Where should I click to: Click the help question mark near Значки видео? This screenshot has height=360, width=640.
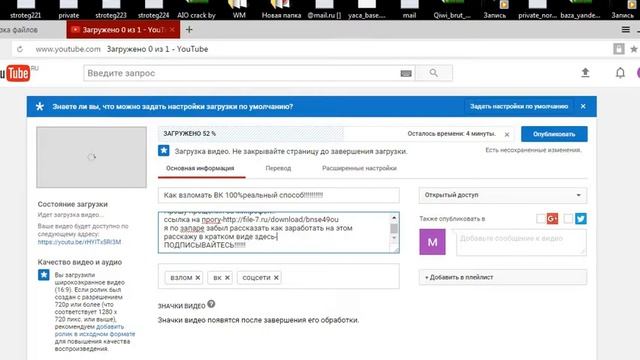click(x=211, y=304)
